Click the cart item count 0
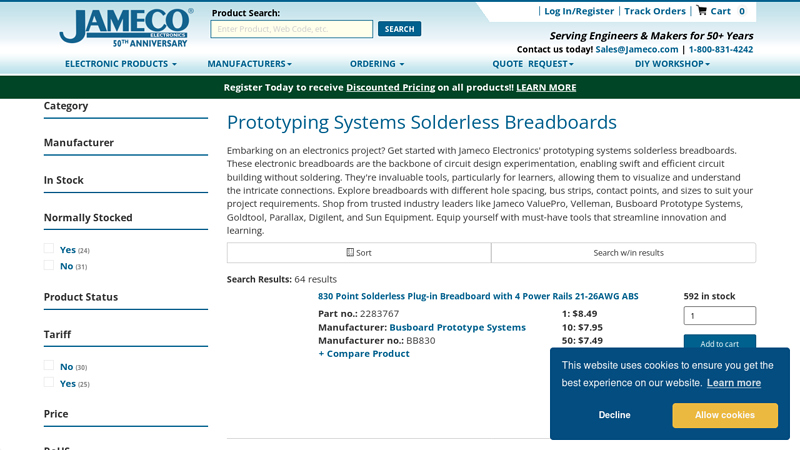 [742, 11]
